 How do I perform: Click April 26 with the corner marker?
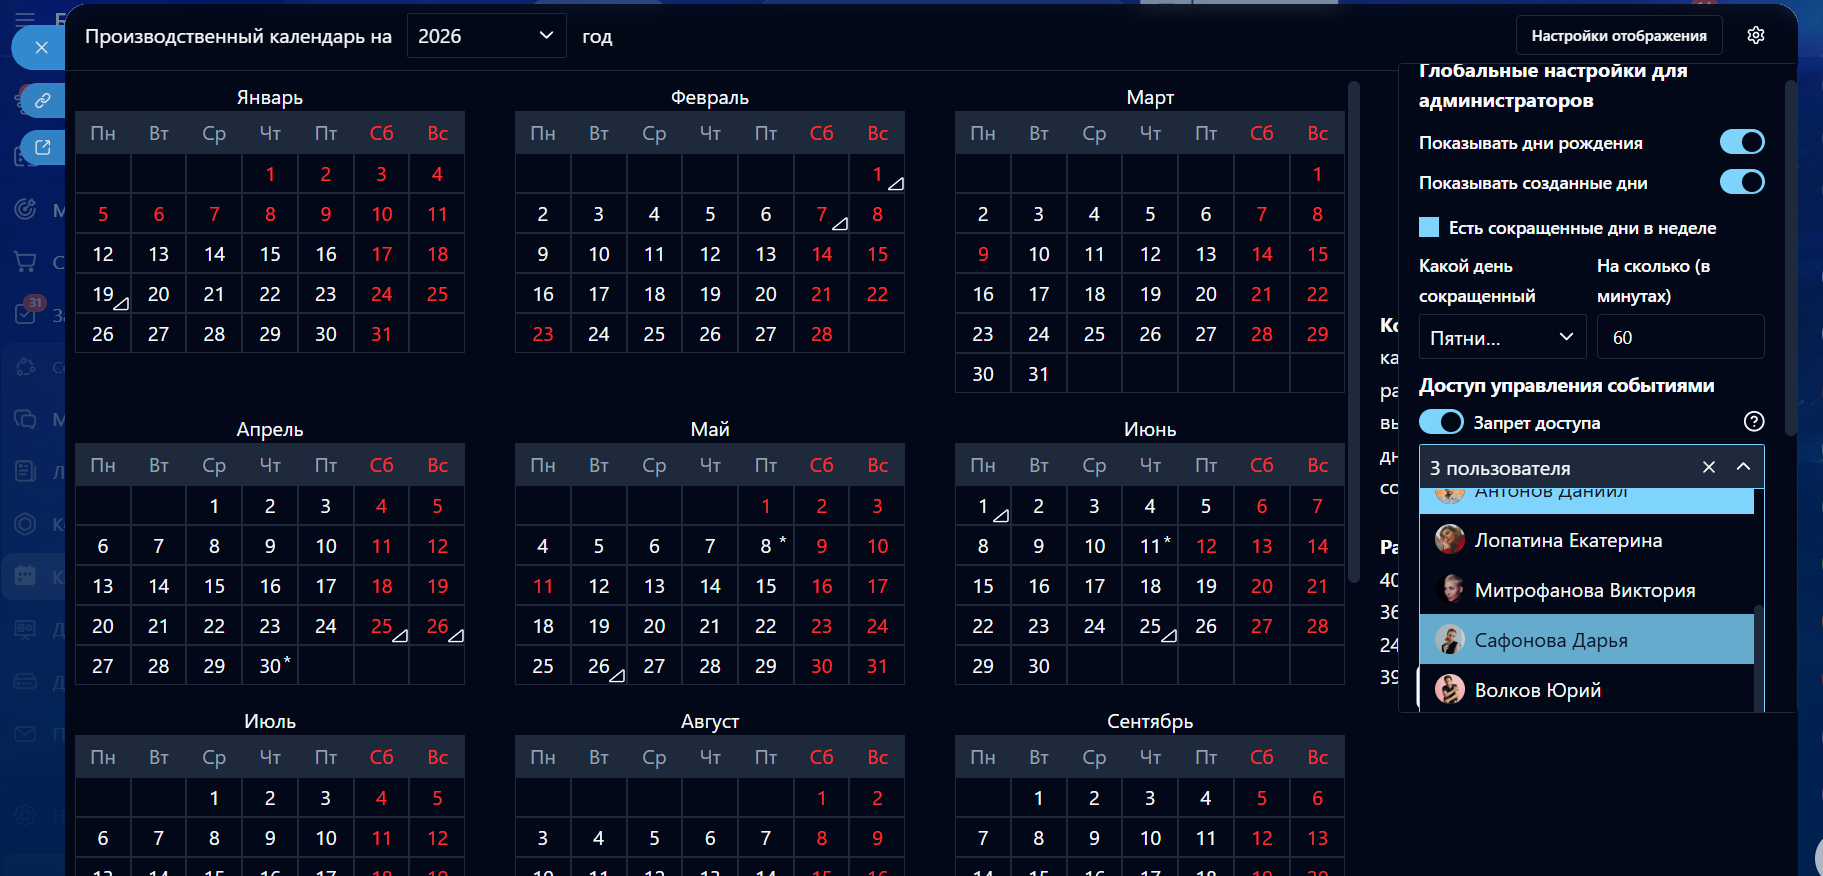click(437, 626)
